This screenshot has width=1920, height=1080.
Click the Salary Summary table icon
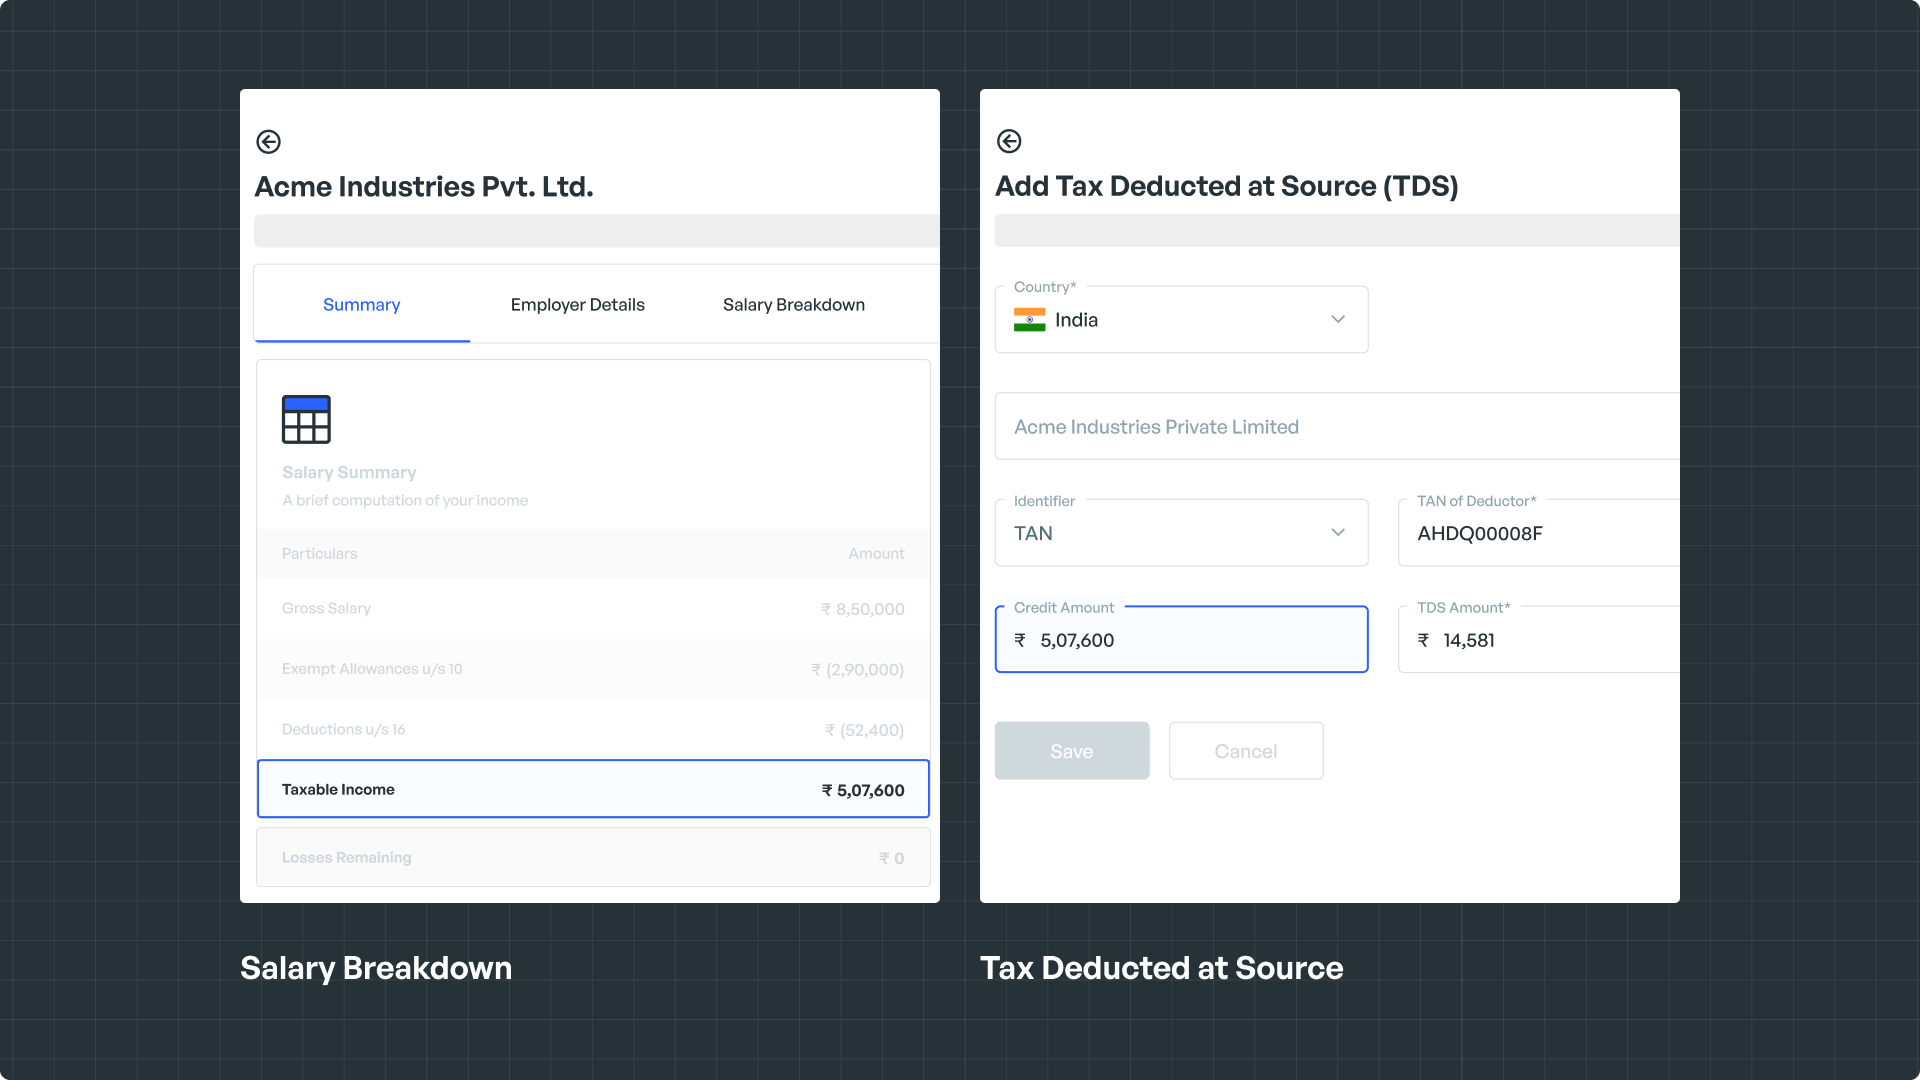point(306,419)
